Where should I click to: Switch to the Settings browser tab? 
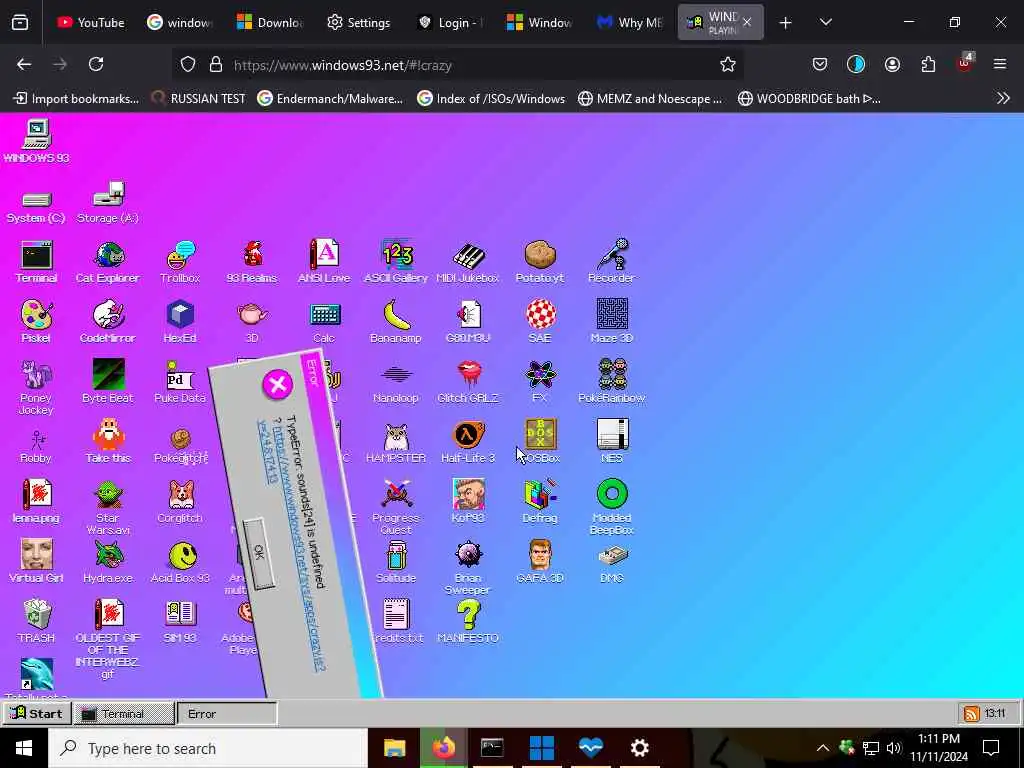359,23
